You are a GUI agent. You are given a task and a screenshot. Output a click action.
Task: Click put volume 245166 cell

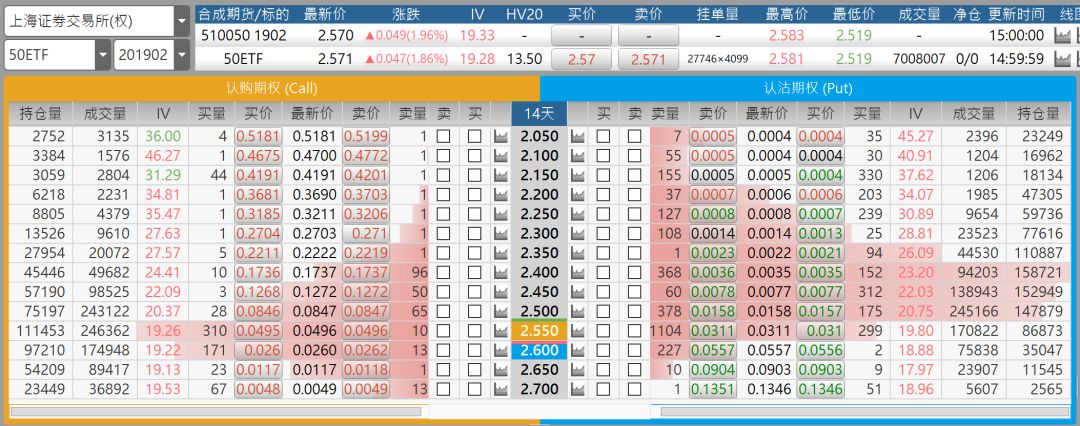973,312
